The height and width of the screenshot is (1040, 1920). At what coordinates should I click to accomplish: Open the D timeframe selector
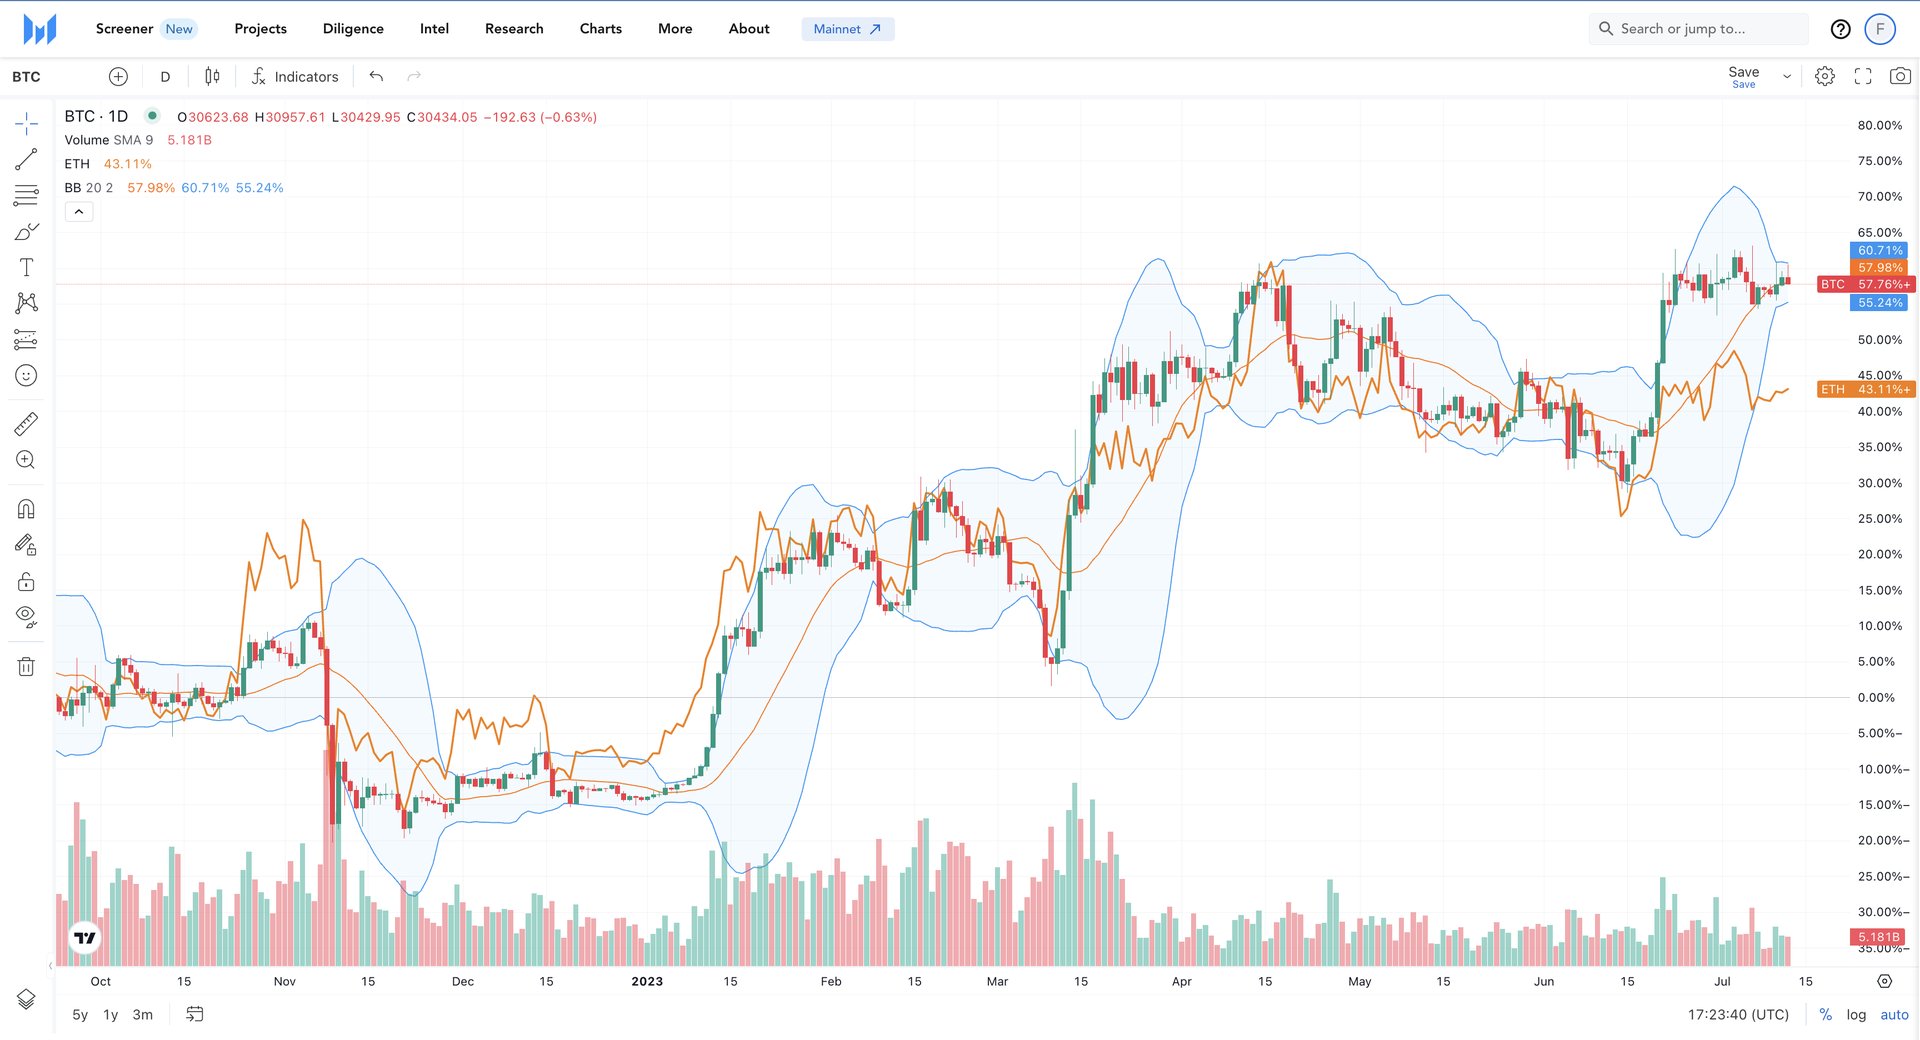pos(165,76)
